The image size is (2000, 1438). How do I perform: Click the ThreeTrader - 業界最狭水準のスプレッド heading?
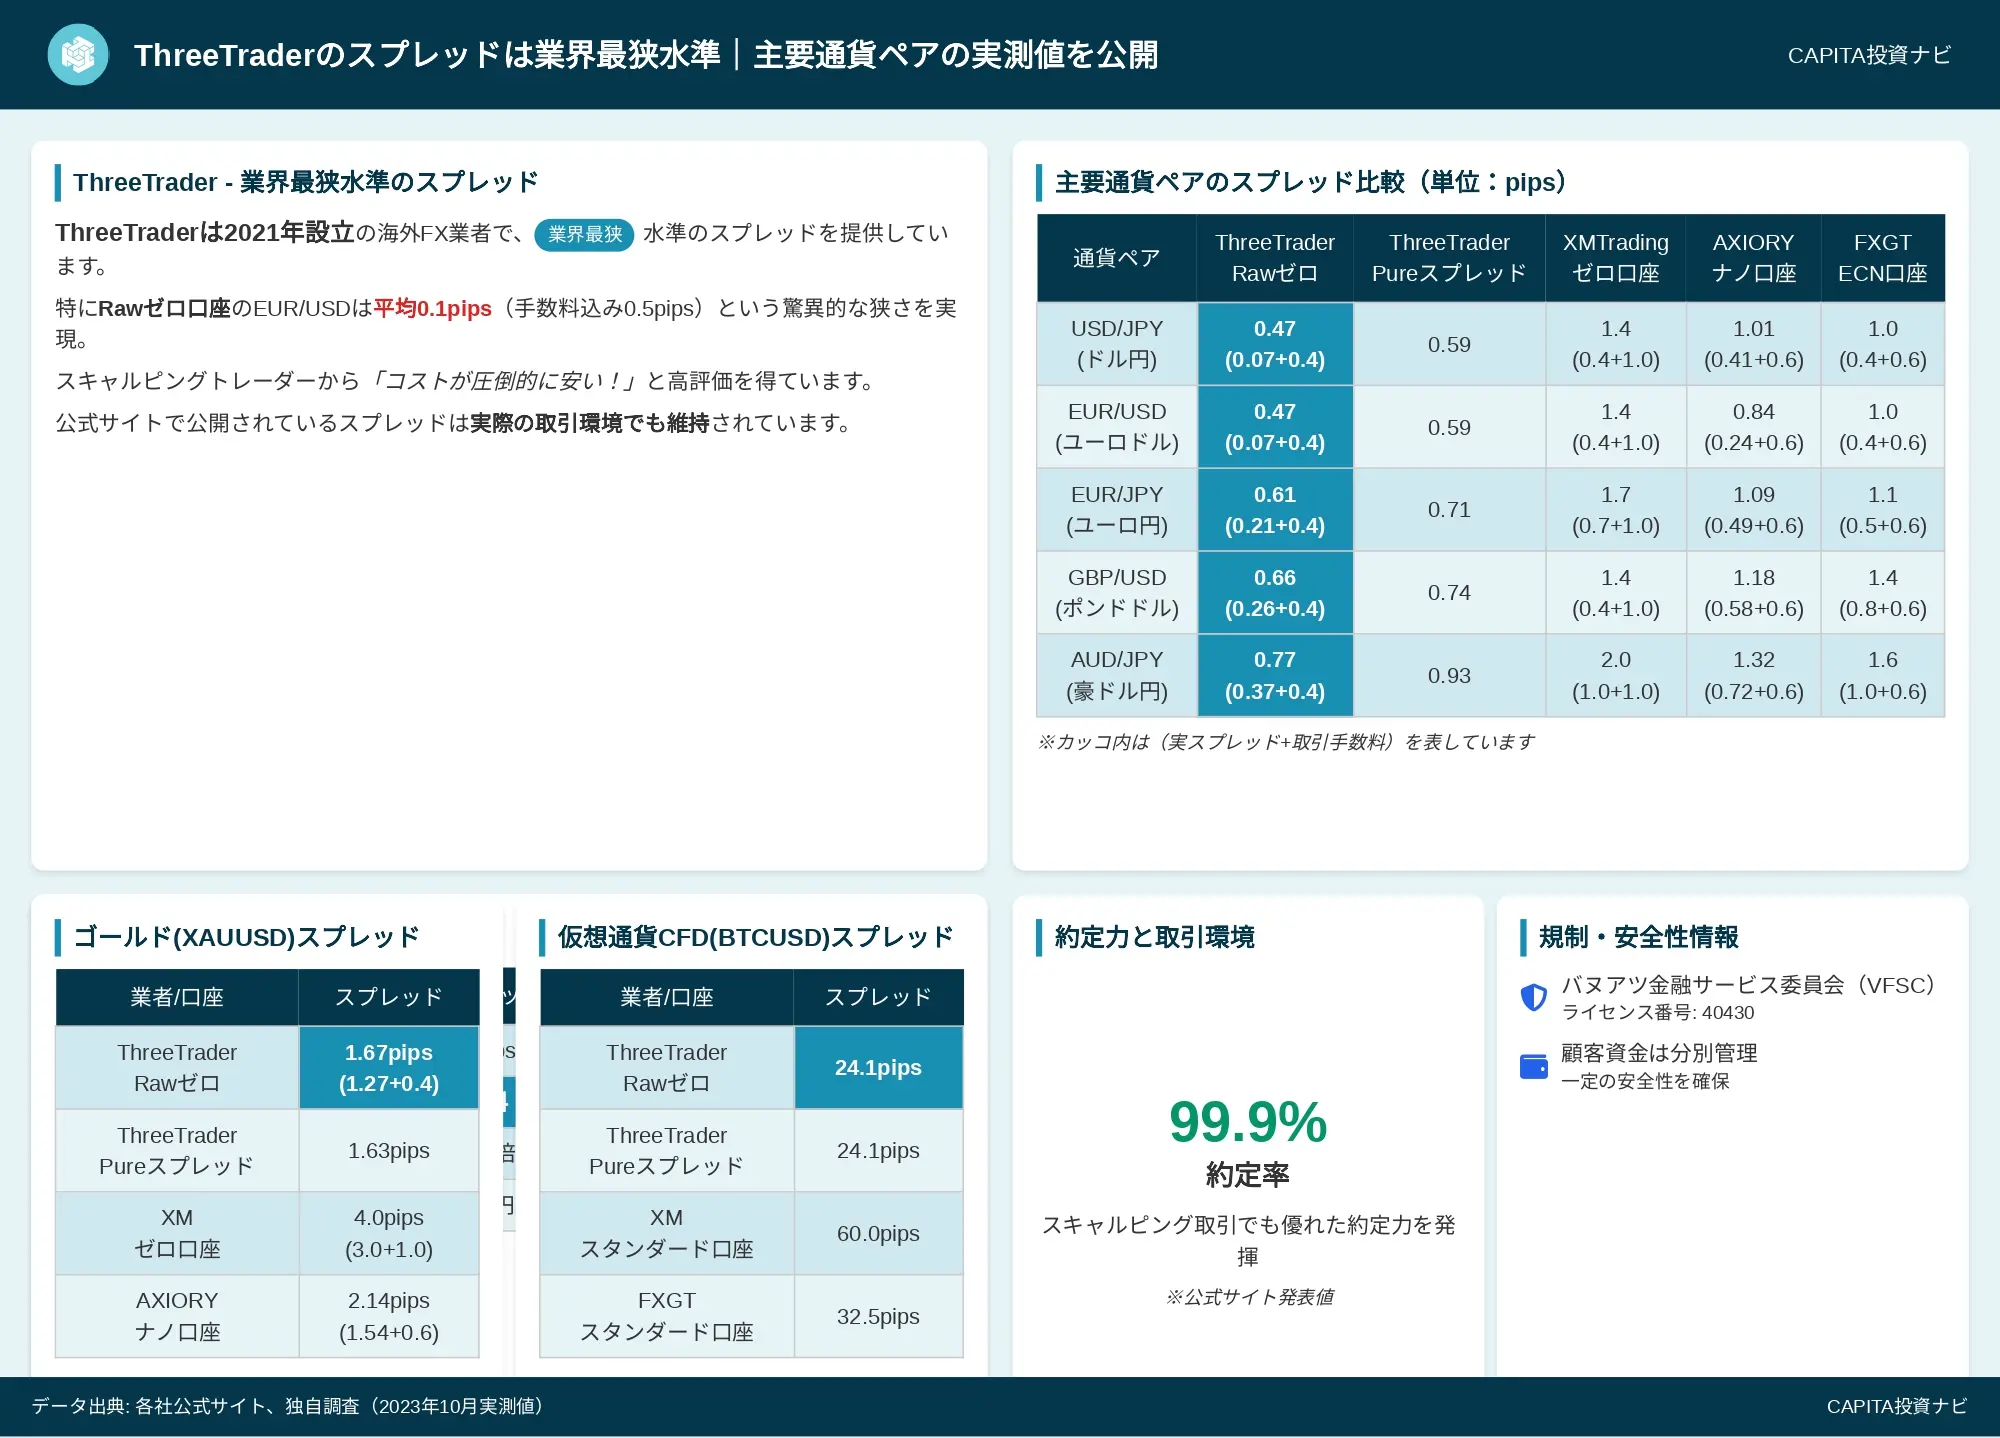pos(306,182)
